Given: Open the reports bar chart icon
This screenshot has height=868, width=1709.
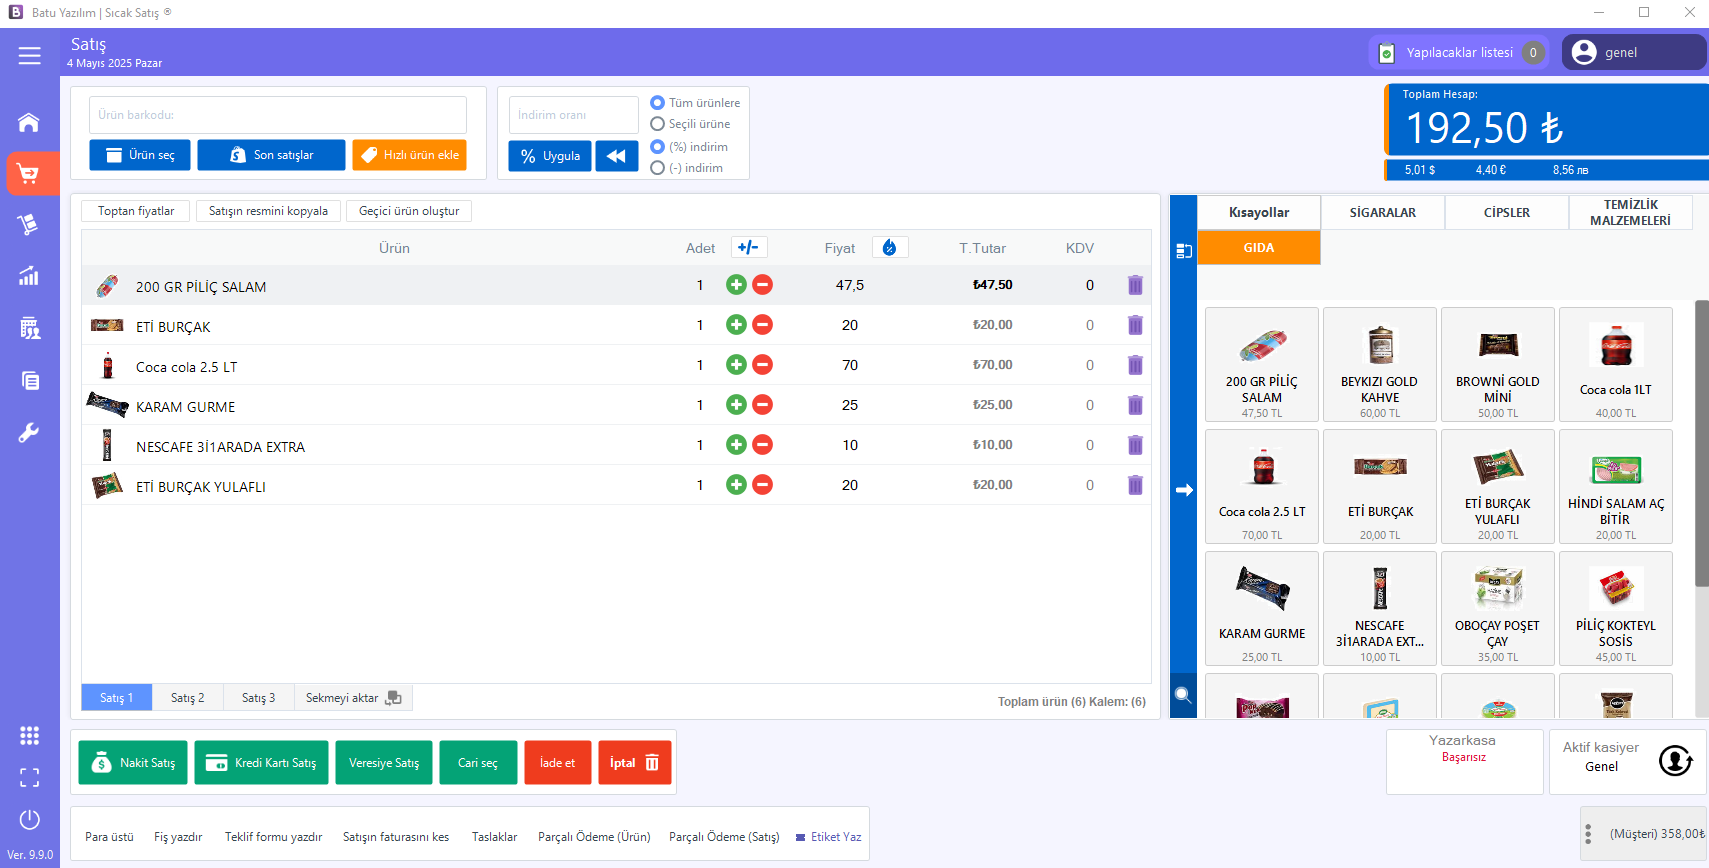Looking at the screenshot, I should [29, 276].
